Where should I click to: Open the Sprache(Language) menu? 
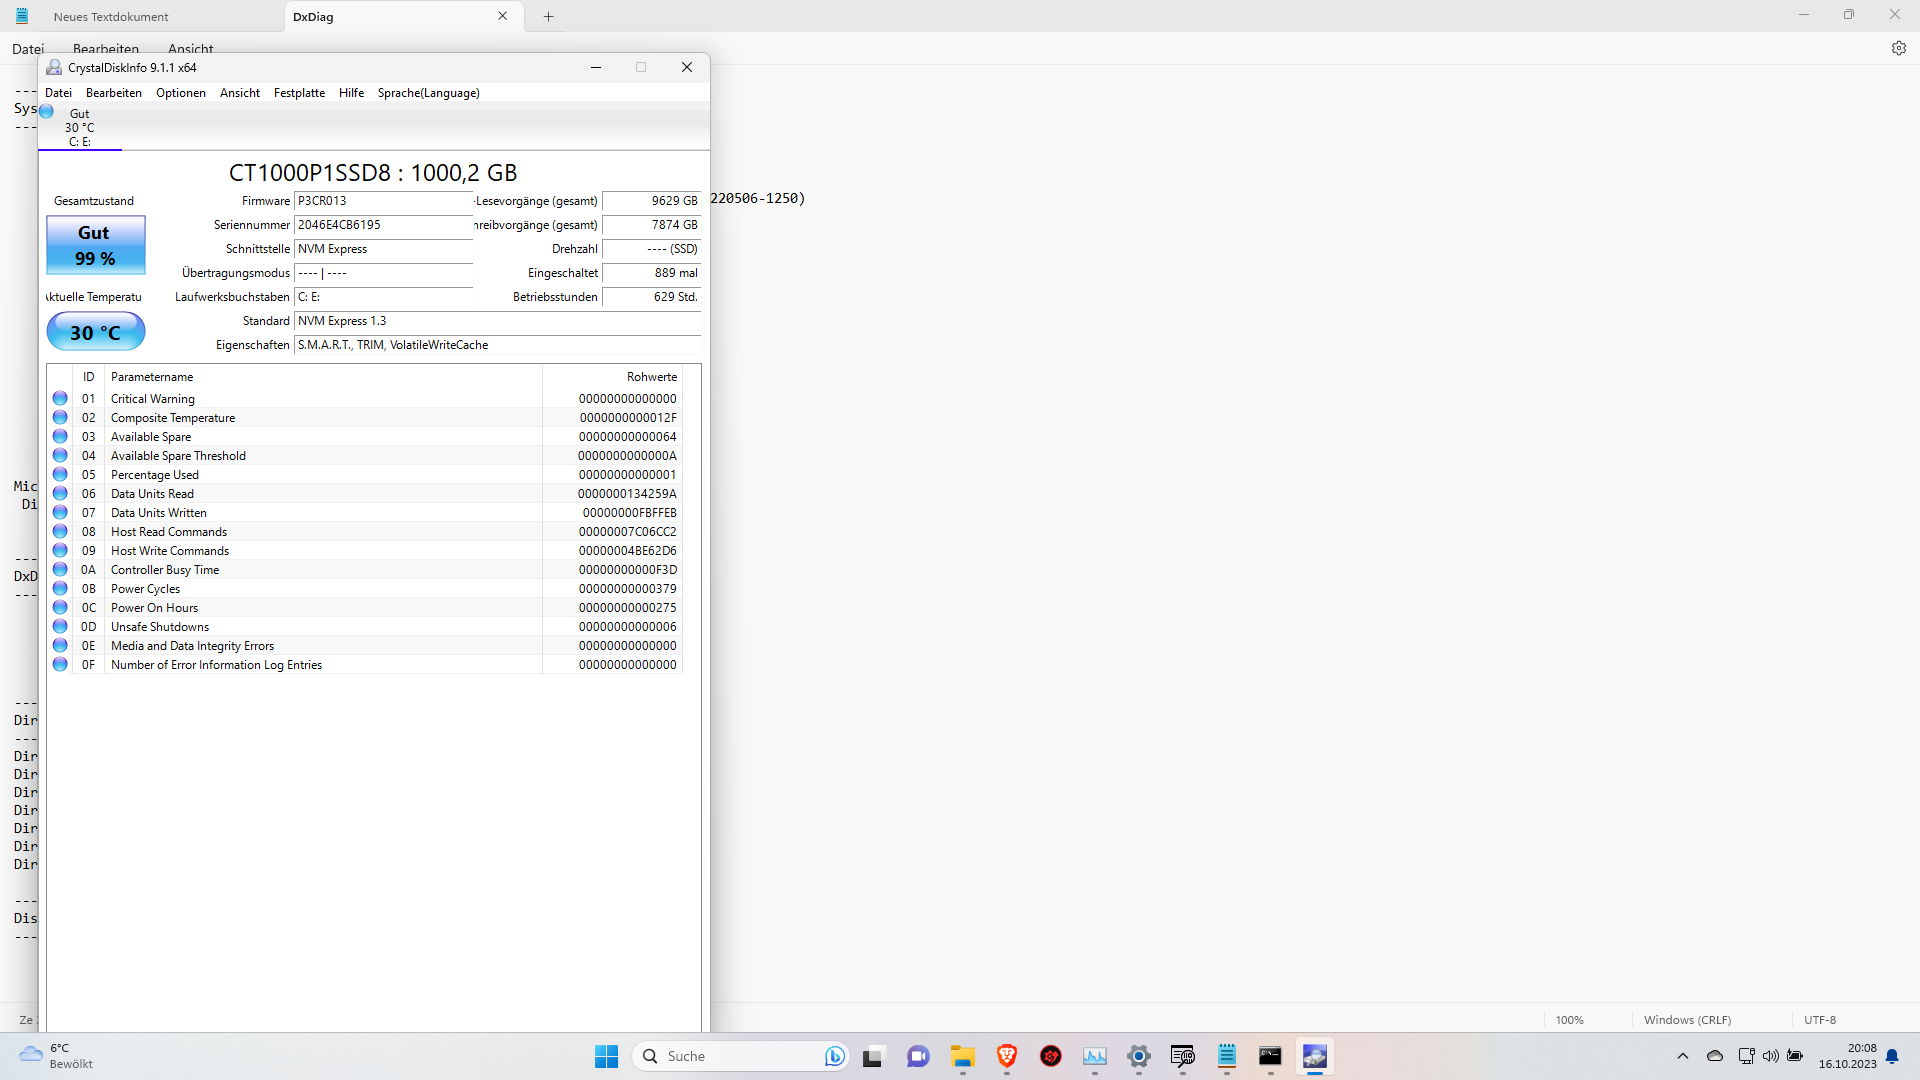(428, 93)
